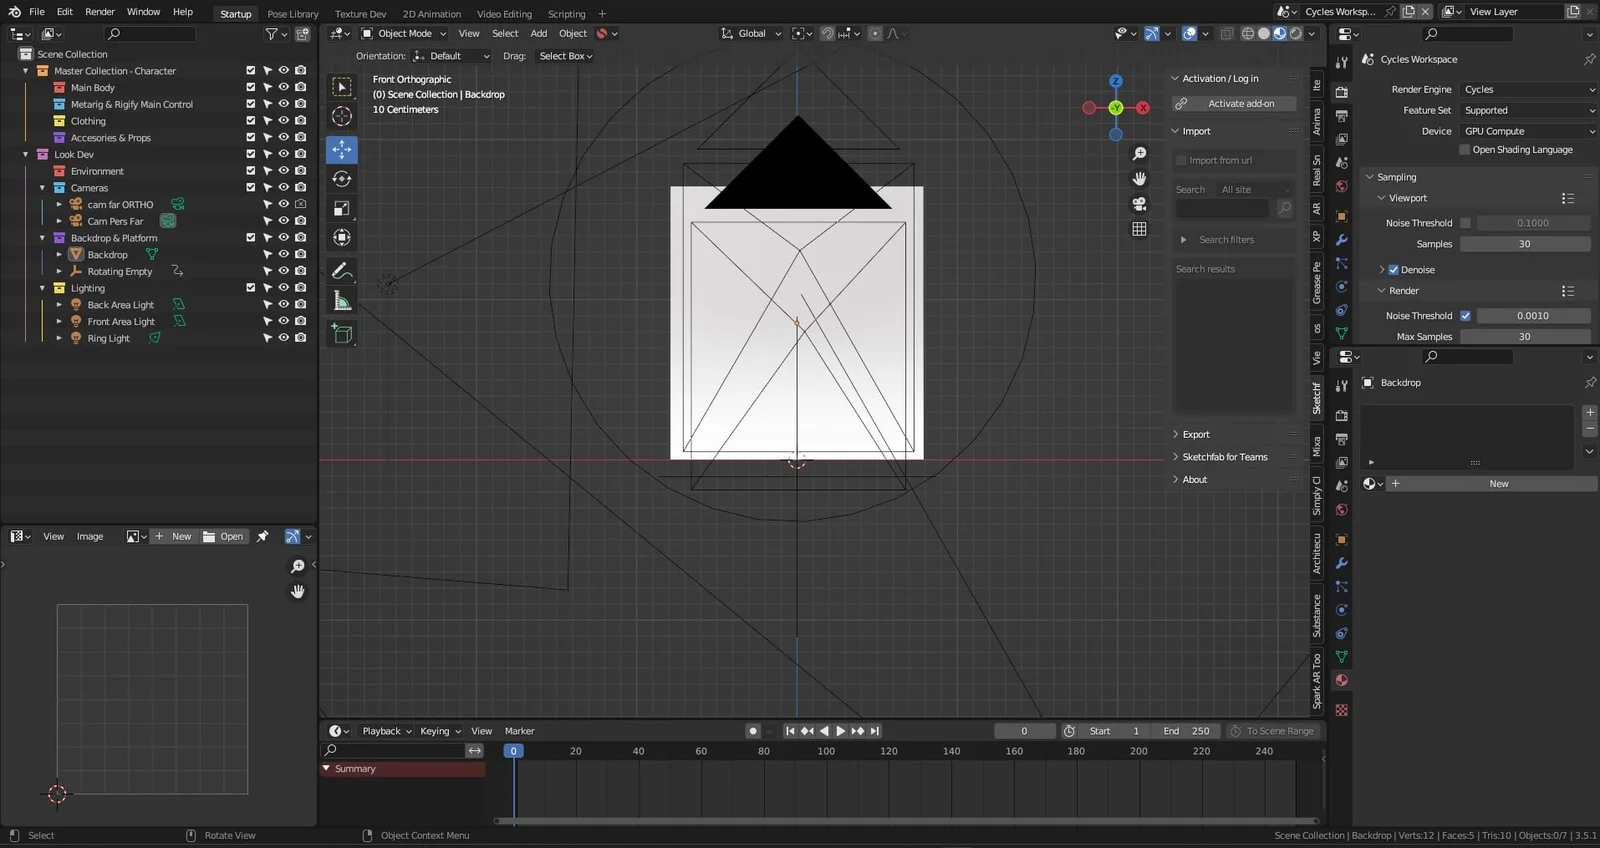
Task: Click the New material button
Action: tap(1498, 484)
